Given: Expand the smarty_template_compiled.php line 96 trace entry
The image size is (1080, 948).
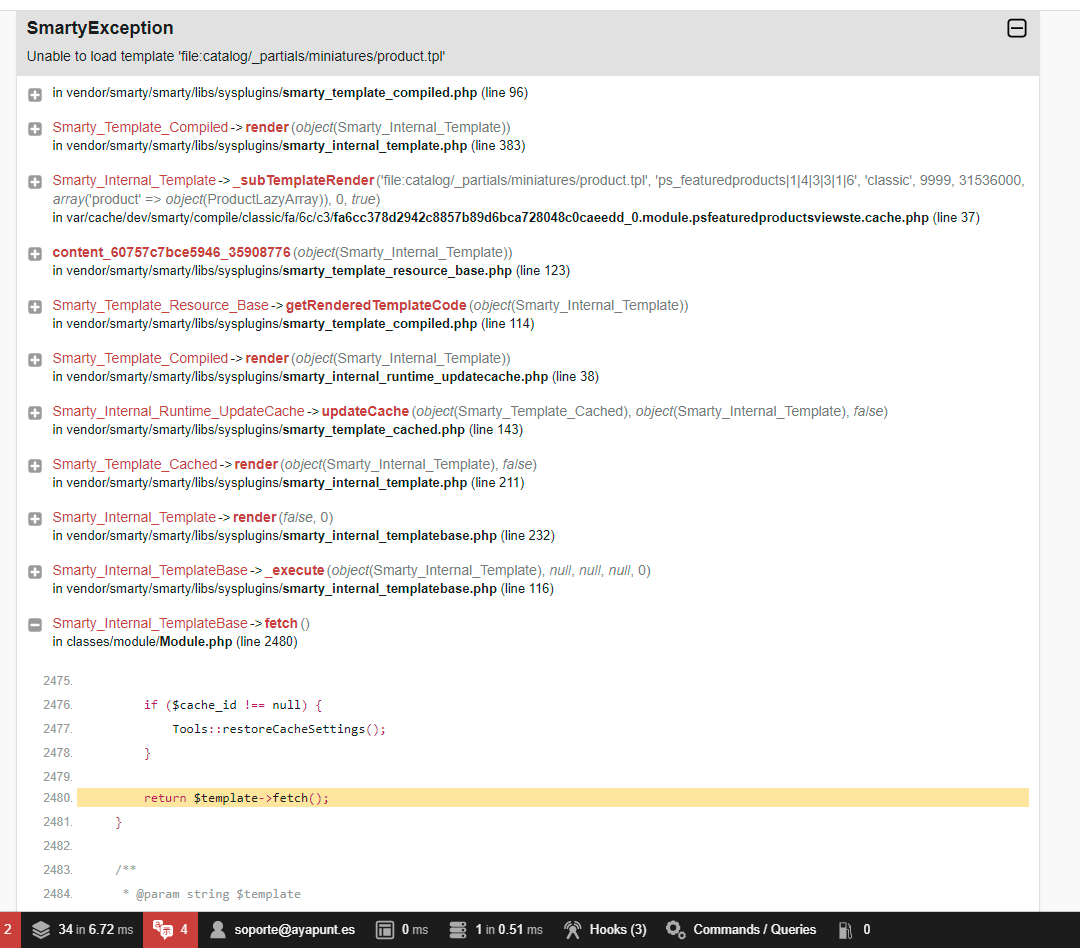Looking at the screenshot, I should click(x=35, y=95).
